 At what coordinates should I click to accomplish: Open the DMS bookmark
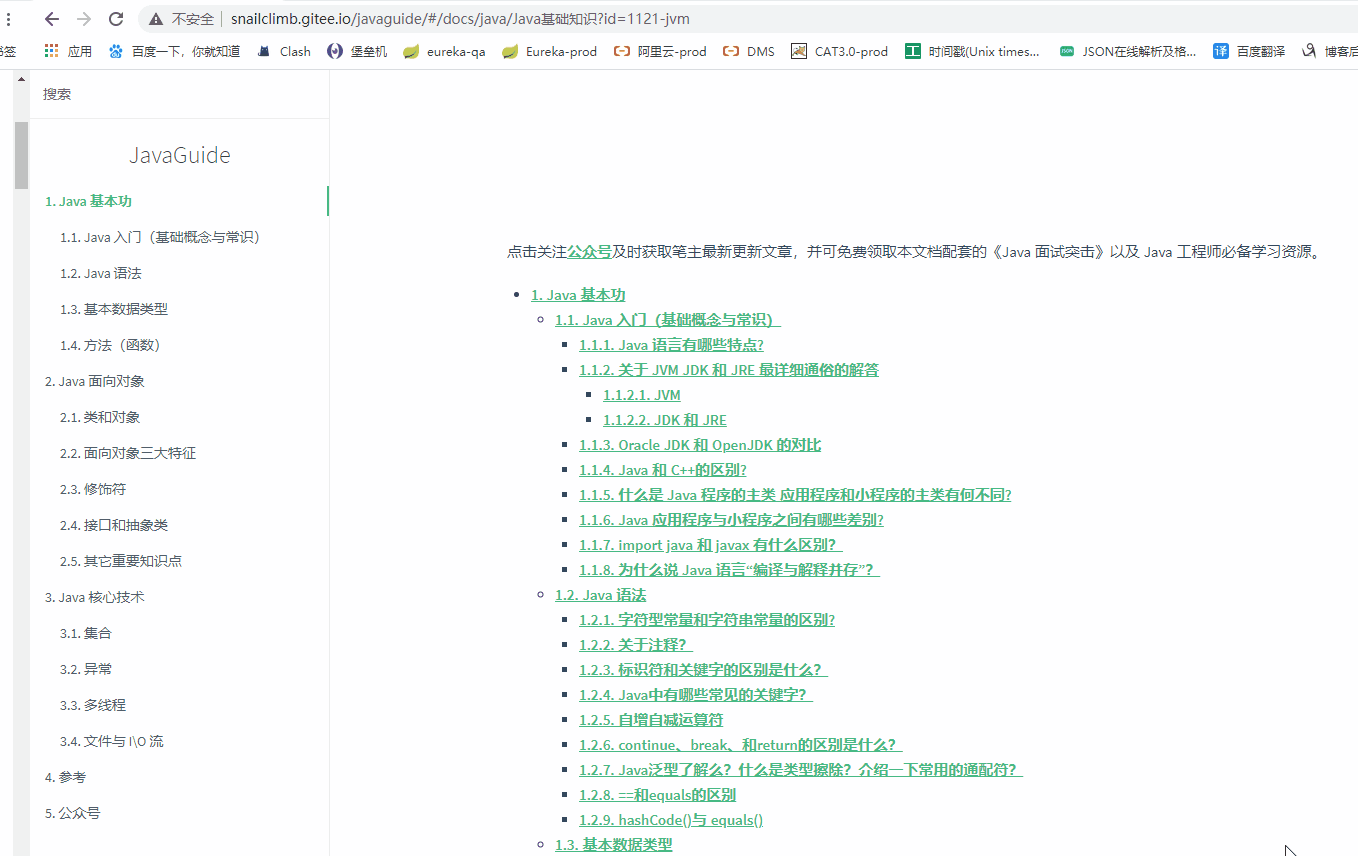749,51
